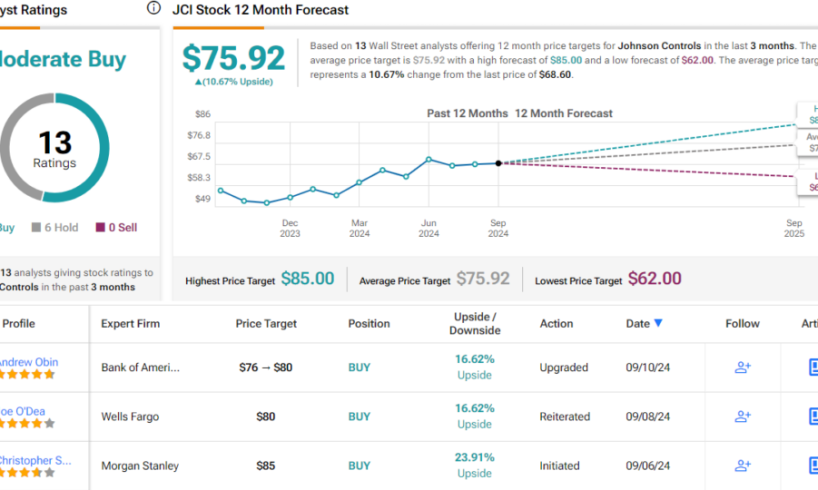This screenshot has width=818, height=490.
Task: Click the info icon beside Analyst Ratings
Action: (x=153, y=9)
